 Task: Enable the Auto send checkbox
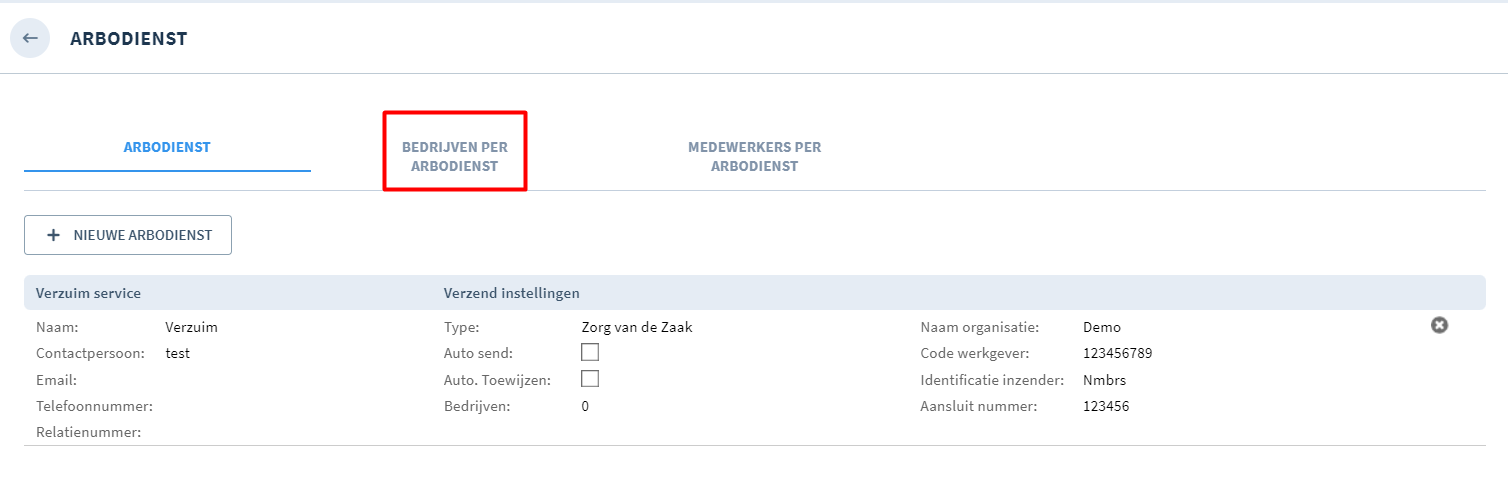pos(590,352)
